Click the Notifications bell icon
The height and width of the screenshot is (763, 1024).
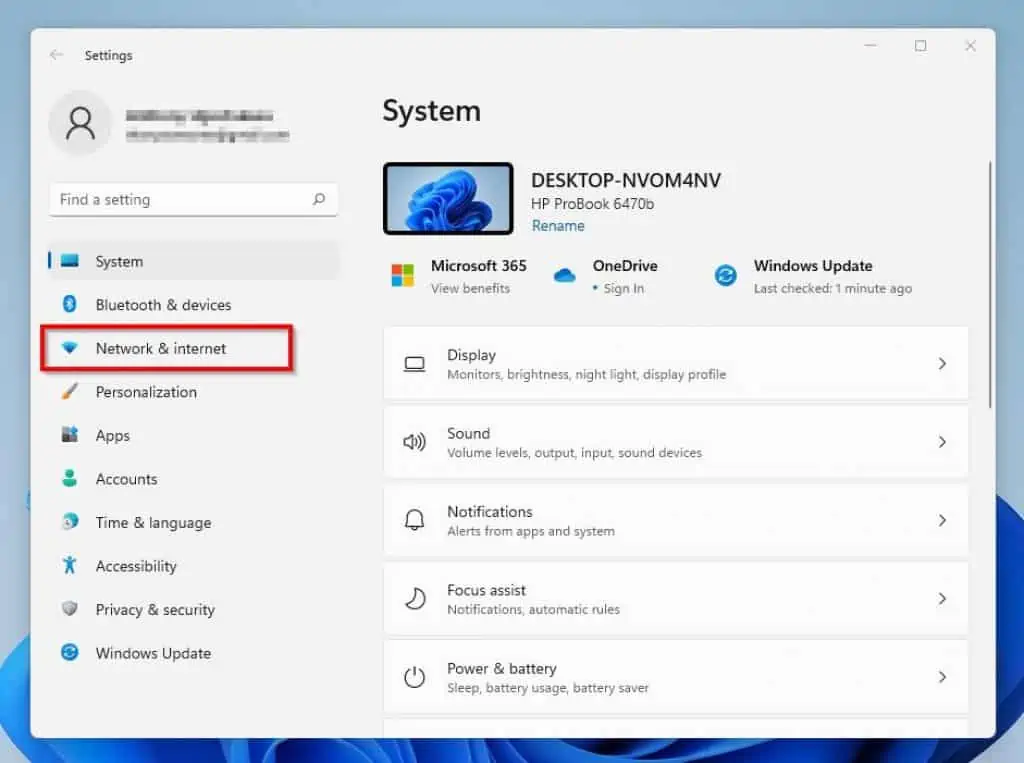click(x=415, y=520)
